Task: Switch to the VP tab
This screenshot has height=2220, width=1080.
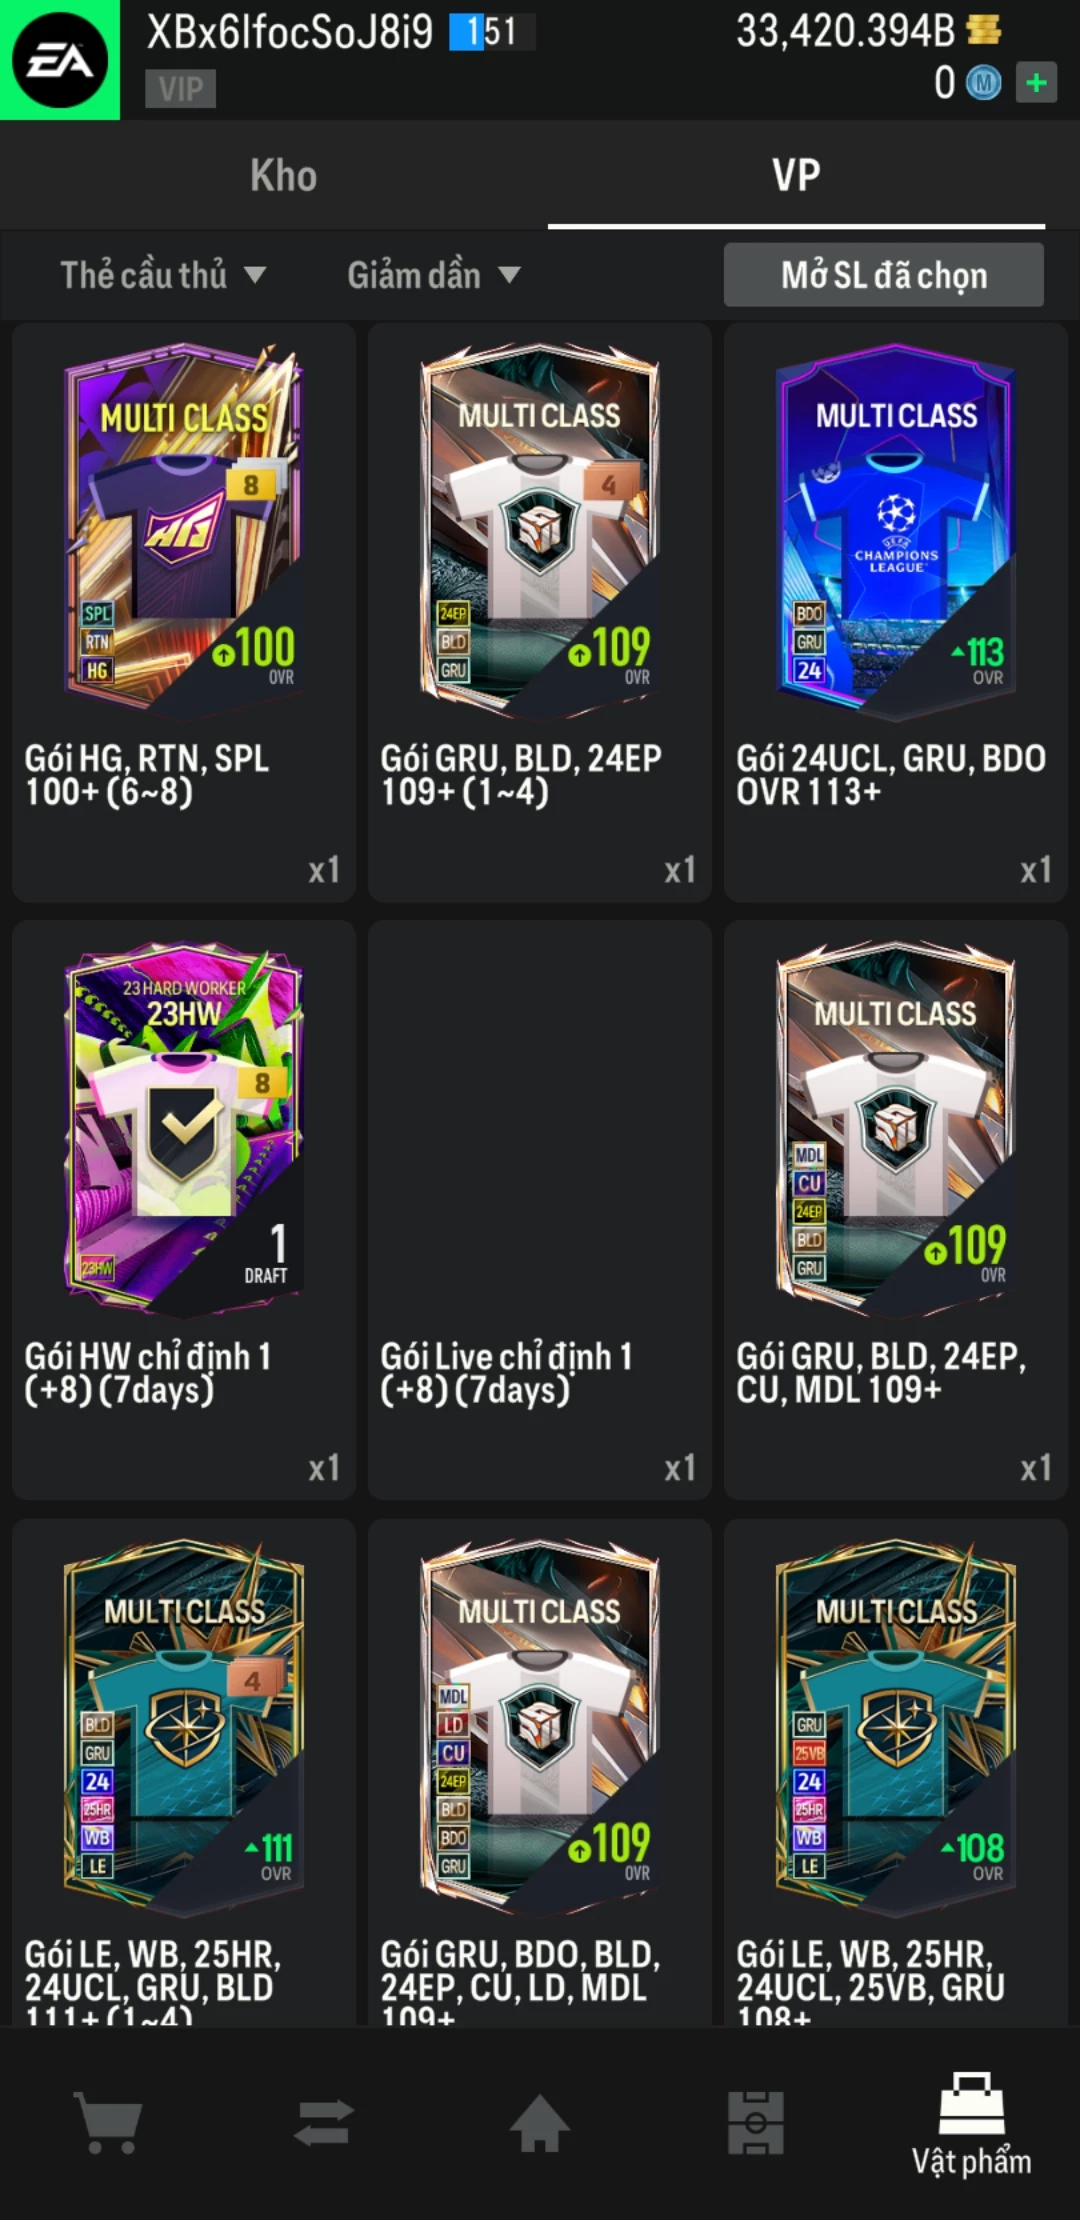Action: pyautogui.click(x=796, y=176)
